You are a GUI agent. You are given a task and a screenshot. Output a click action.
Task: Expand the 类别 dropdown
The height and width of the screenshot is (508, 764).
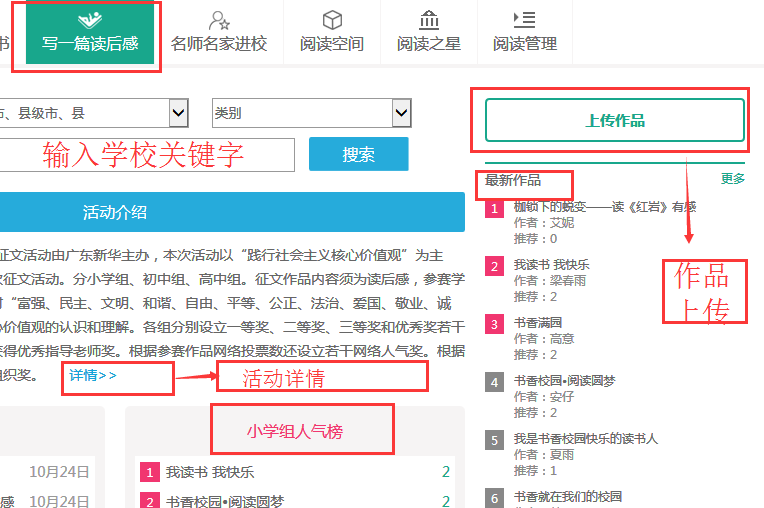click(x=311, y=113)
